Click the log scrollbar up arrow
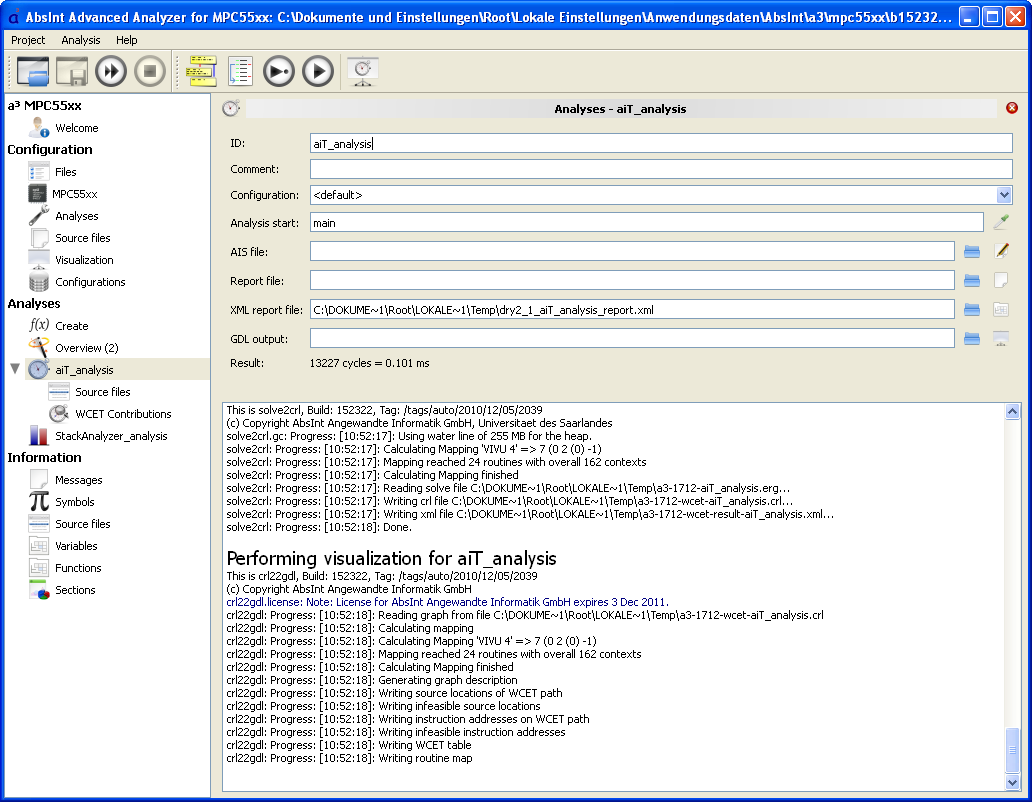Viewport: 1032px width, 802px height. click(1012, 411)
